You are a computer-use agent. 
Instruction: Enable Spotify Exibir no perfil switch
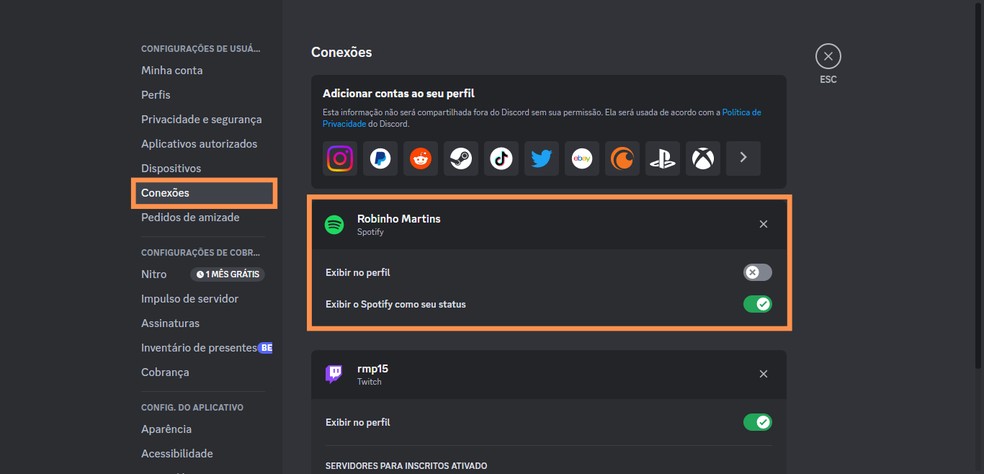[x=757, y=272]
